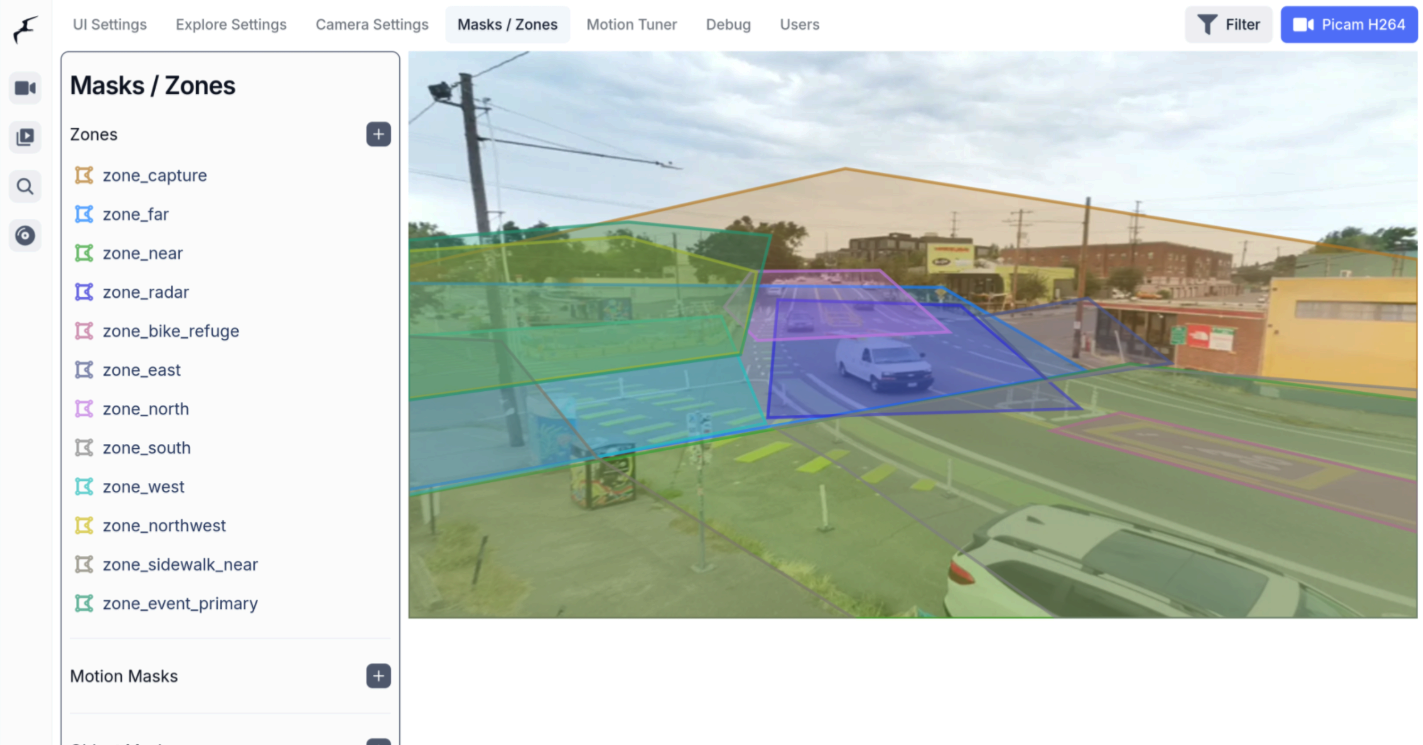
Task: Select zone_radar in the zones list
Action: coord(146,293)
